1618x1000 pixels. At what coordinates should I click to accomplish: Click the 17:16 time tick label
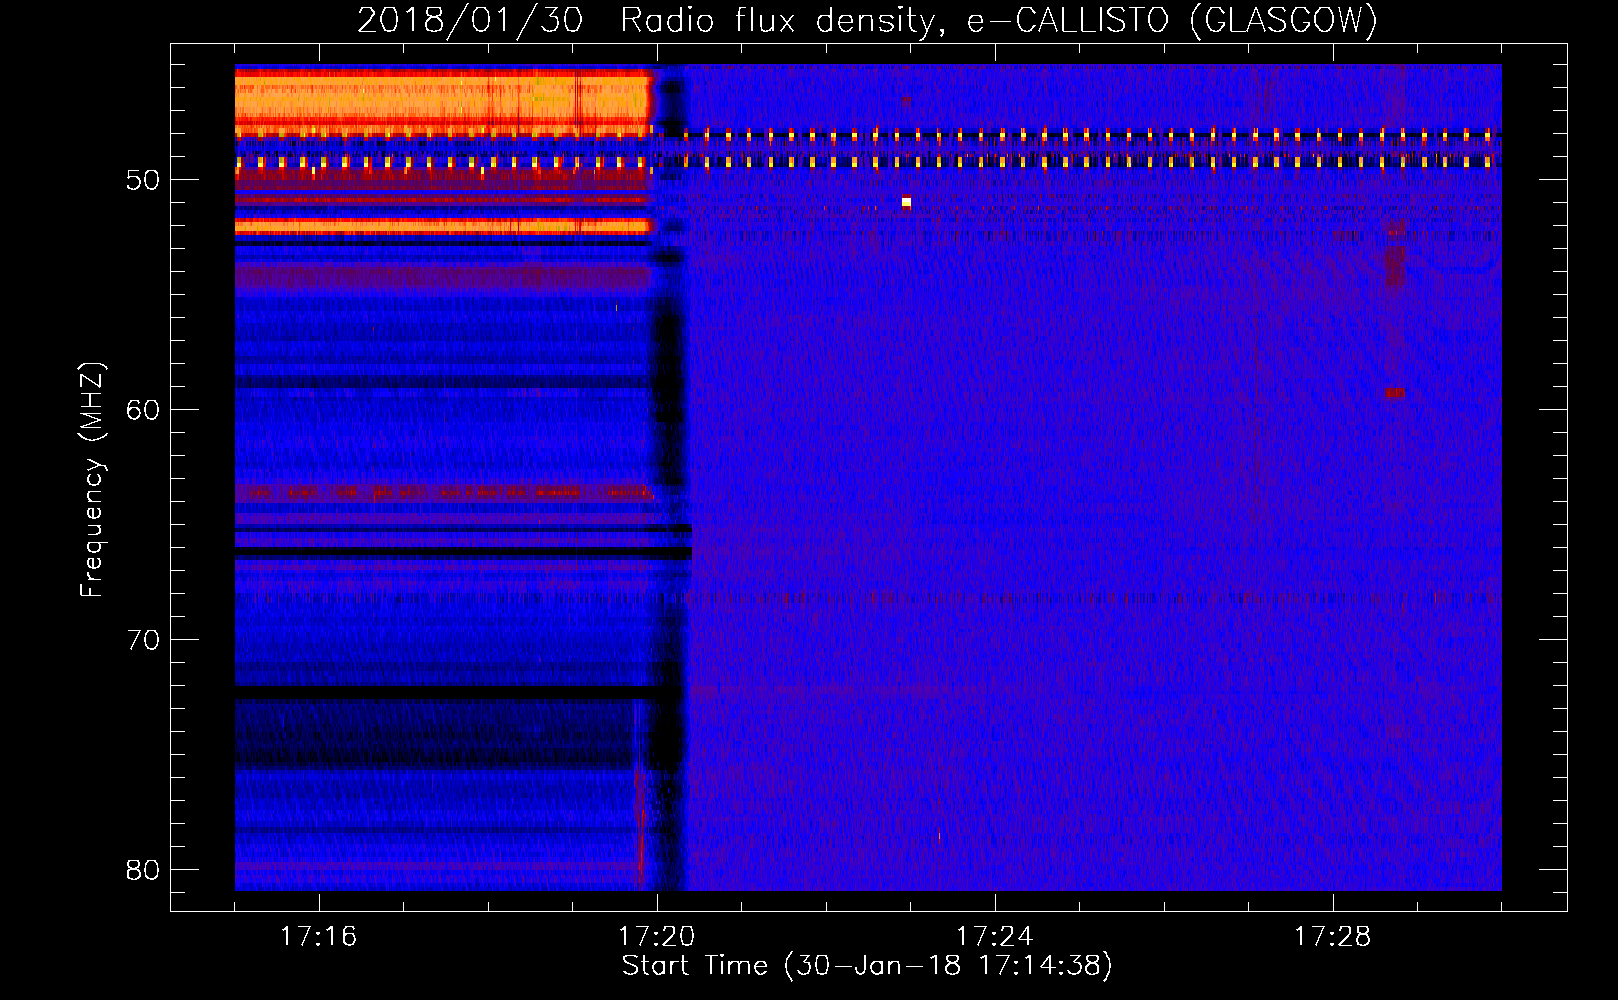pos(318,937)
